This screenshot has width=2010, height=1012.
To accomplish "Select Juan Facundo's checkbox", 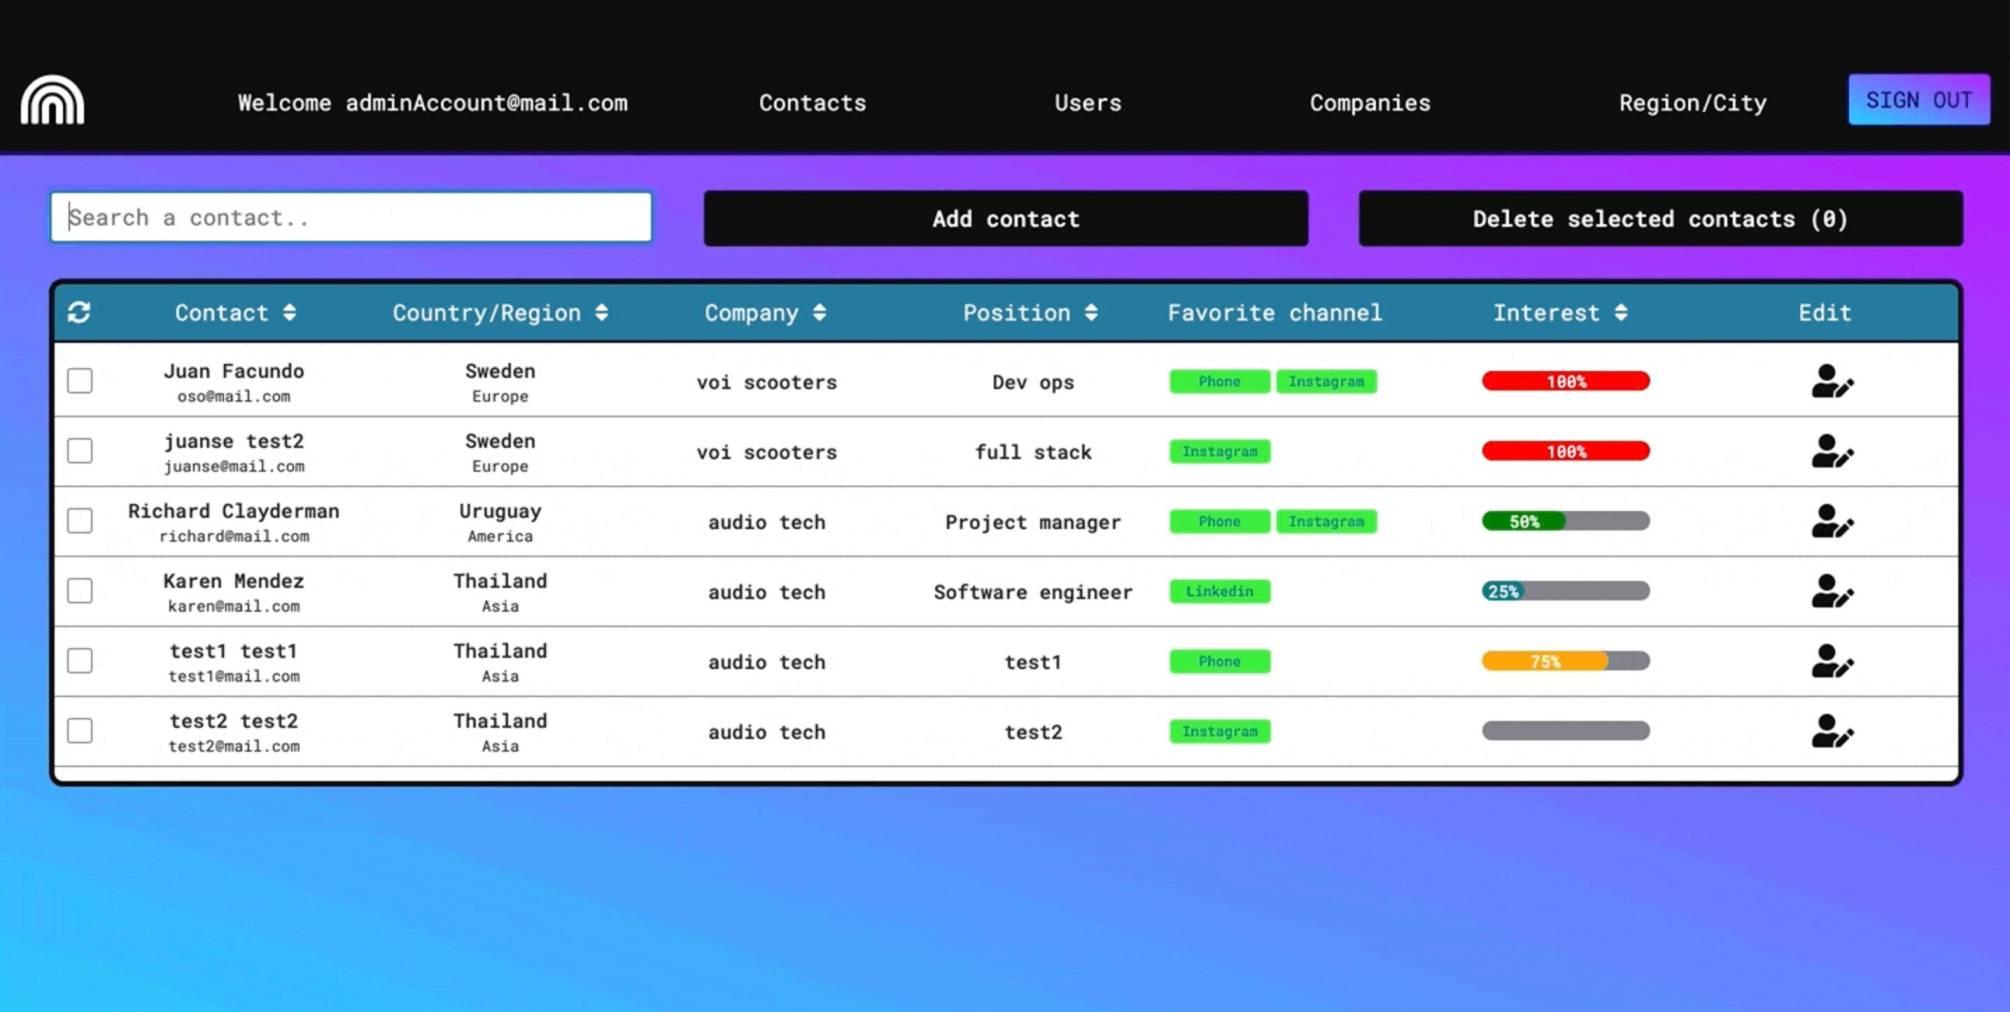I will pos(80,381).
